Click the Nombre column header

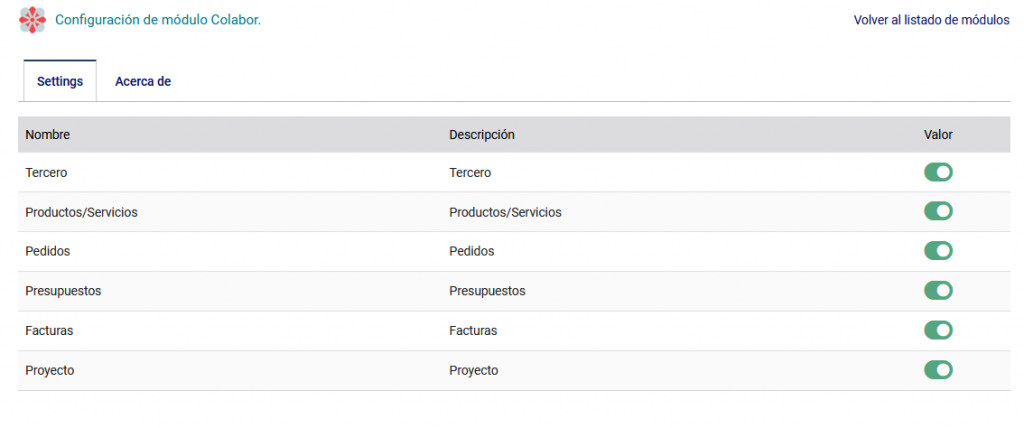click(x=48, y=135)
